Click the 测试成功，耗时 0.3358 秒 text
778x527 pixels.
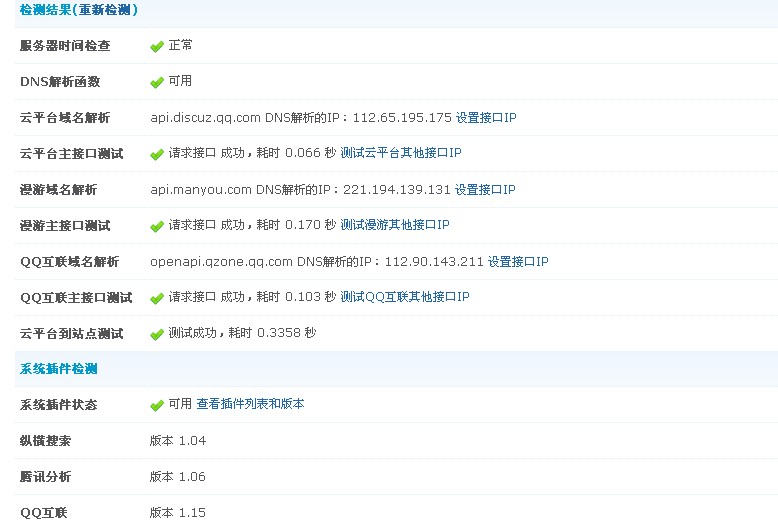(x=242, y=332)
